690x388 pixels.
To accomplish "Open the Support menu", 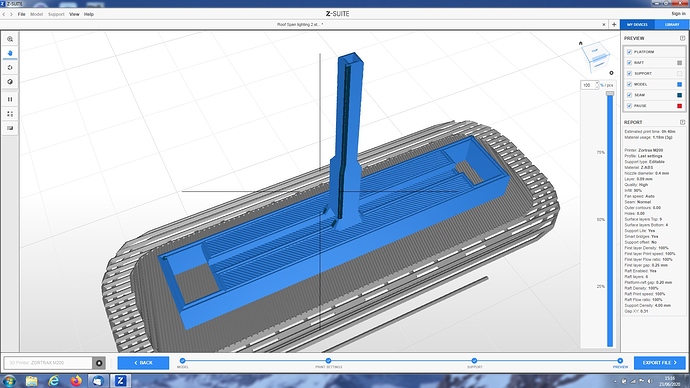I will pyautogui.click(x=56, y=15).
